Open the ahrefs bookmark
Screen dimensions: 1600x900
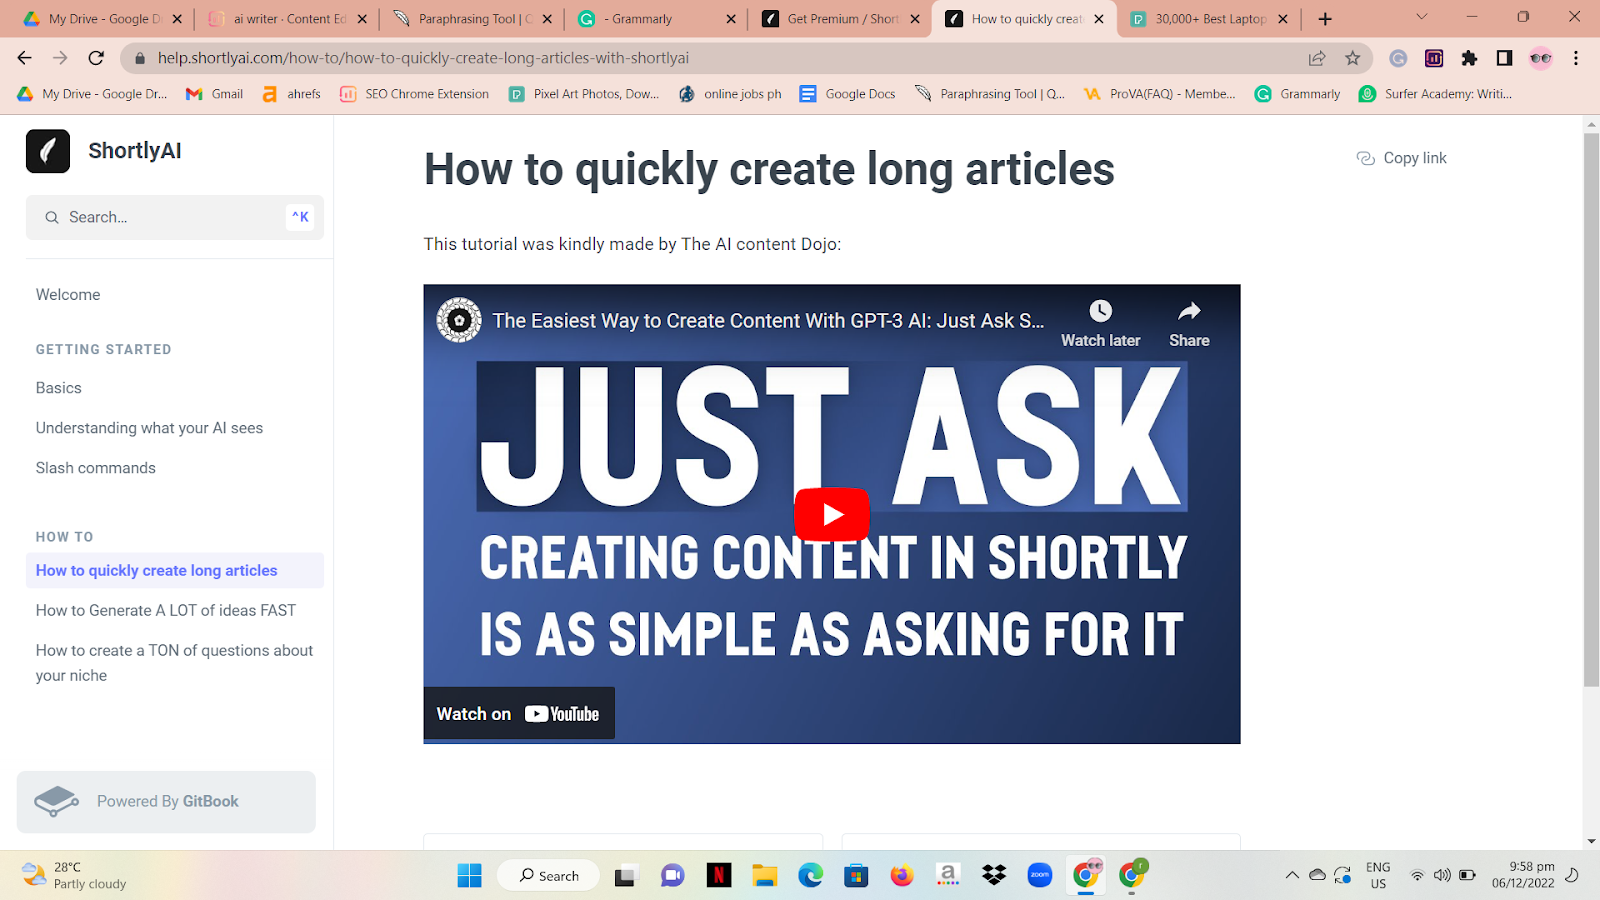pos(291,94)
